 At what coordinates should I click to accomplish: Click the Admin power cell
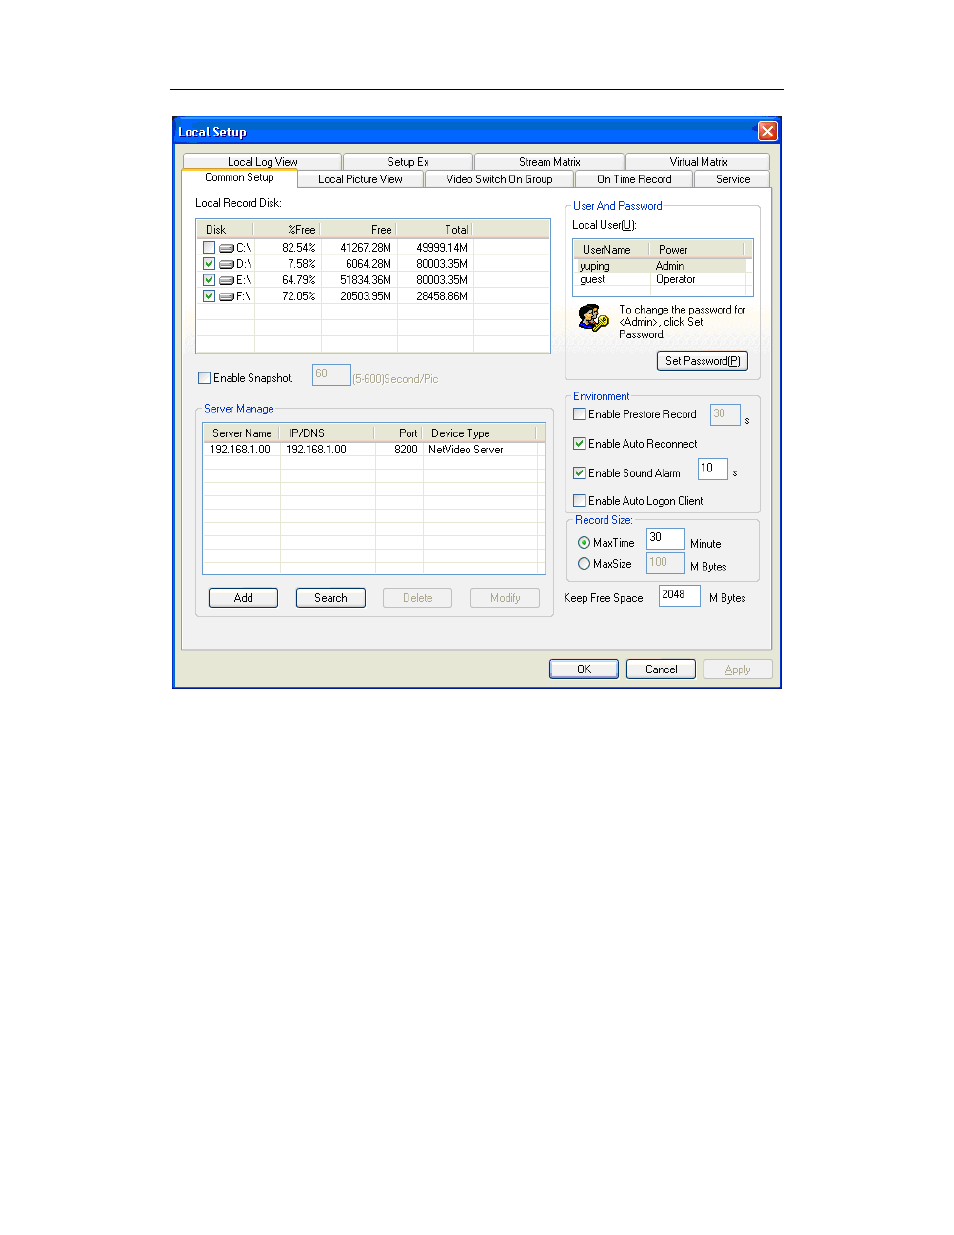(670, 266)
